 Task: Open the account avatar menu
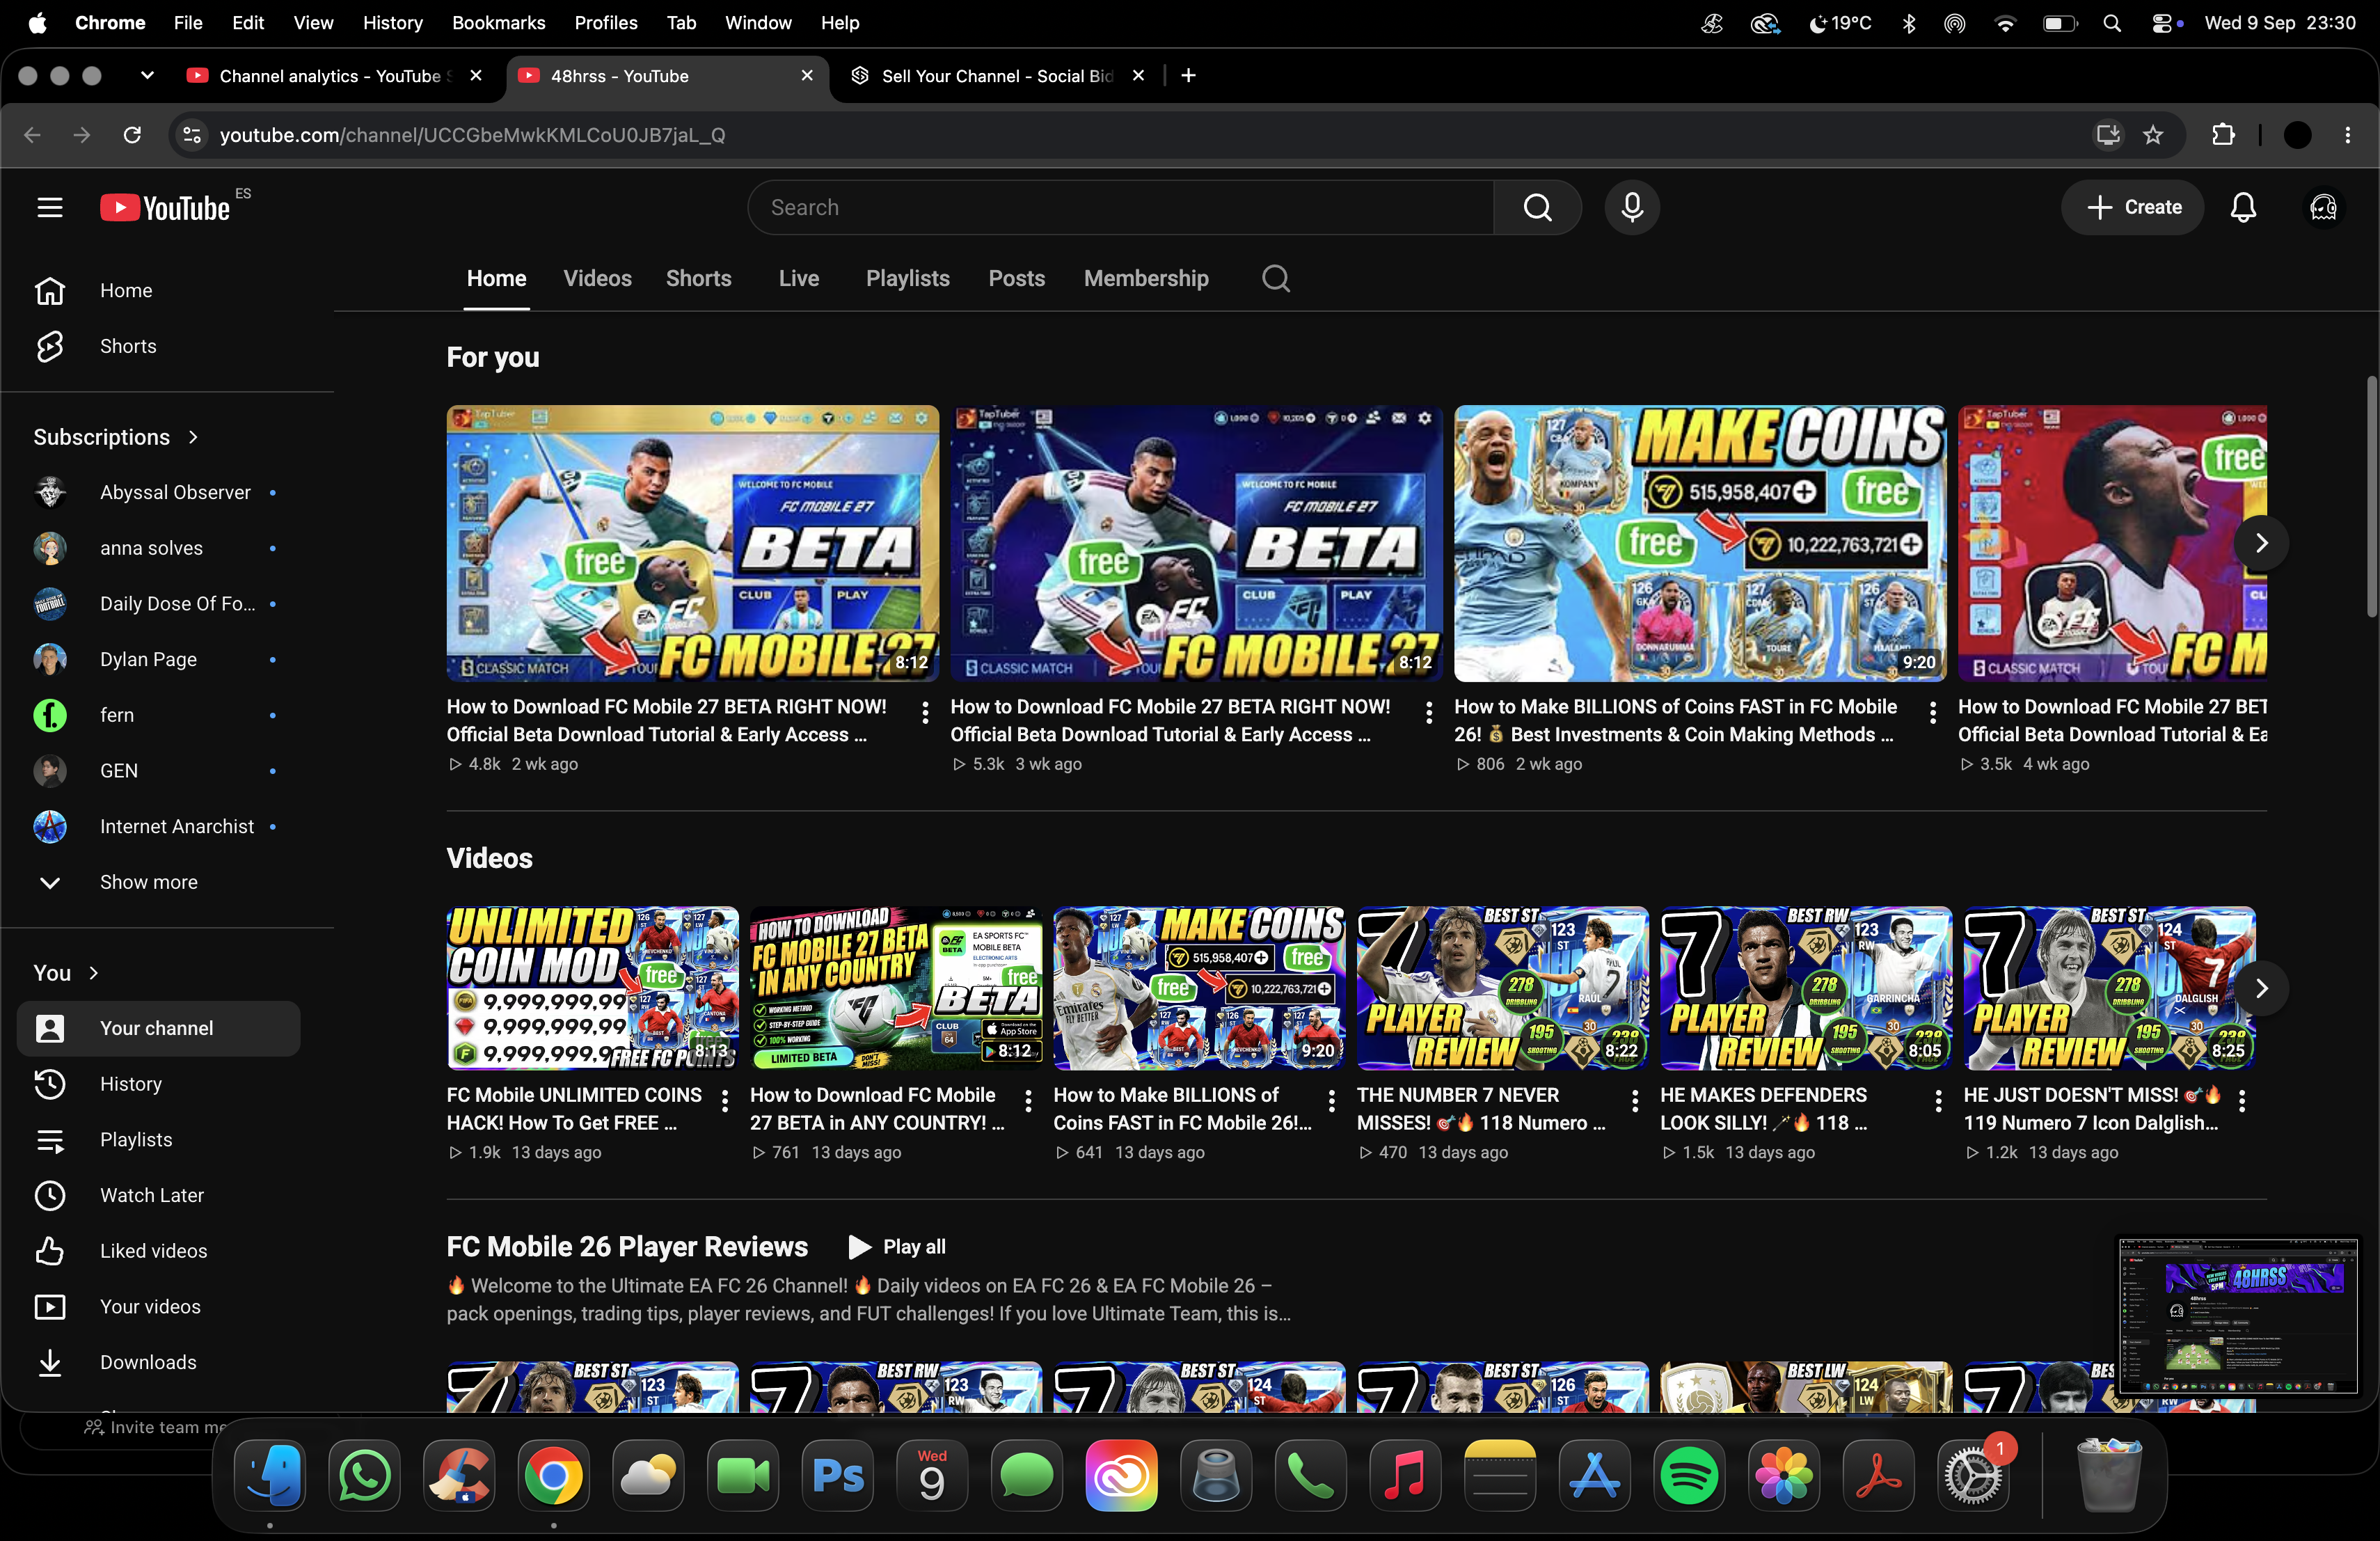click(x=2323, y=207)
